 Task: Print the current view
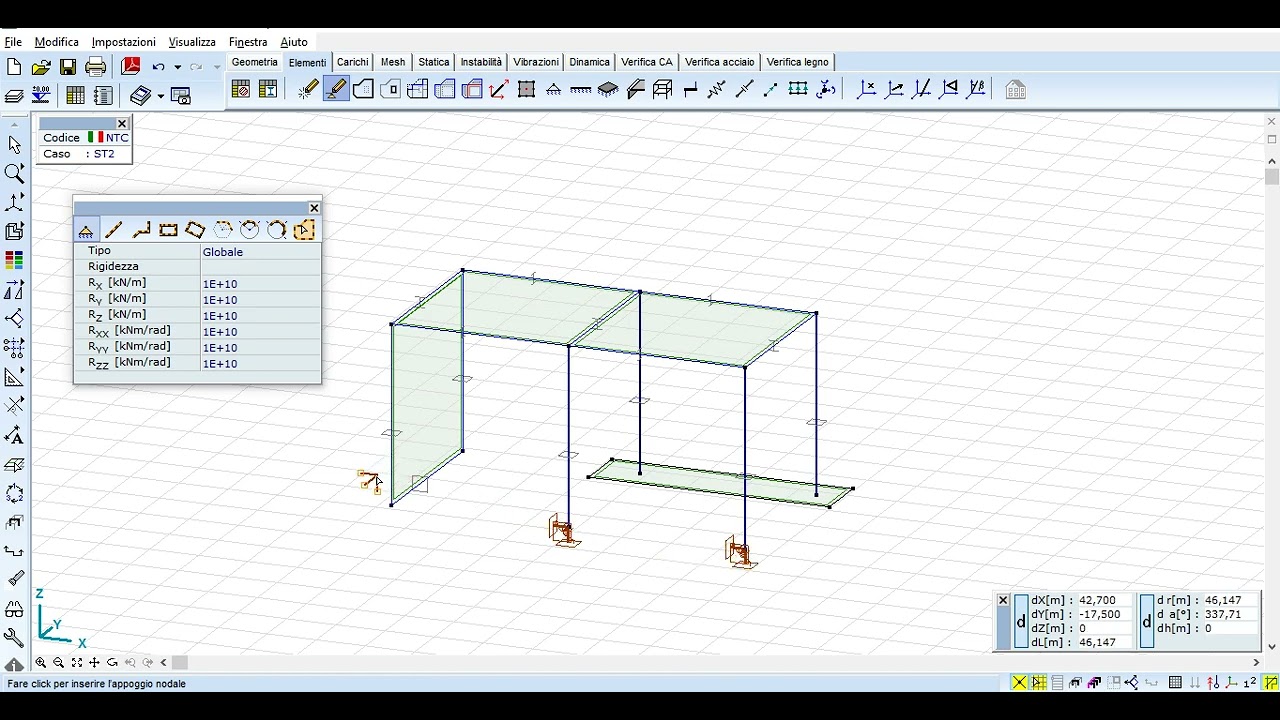pos(96,67)
